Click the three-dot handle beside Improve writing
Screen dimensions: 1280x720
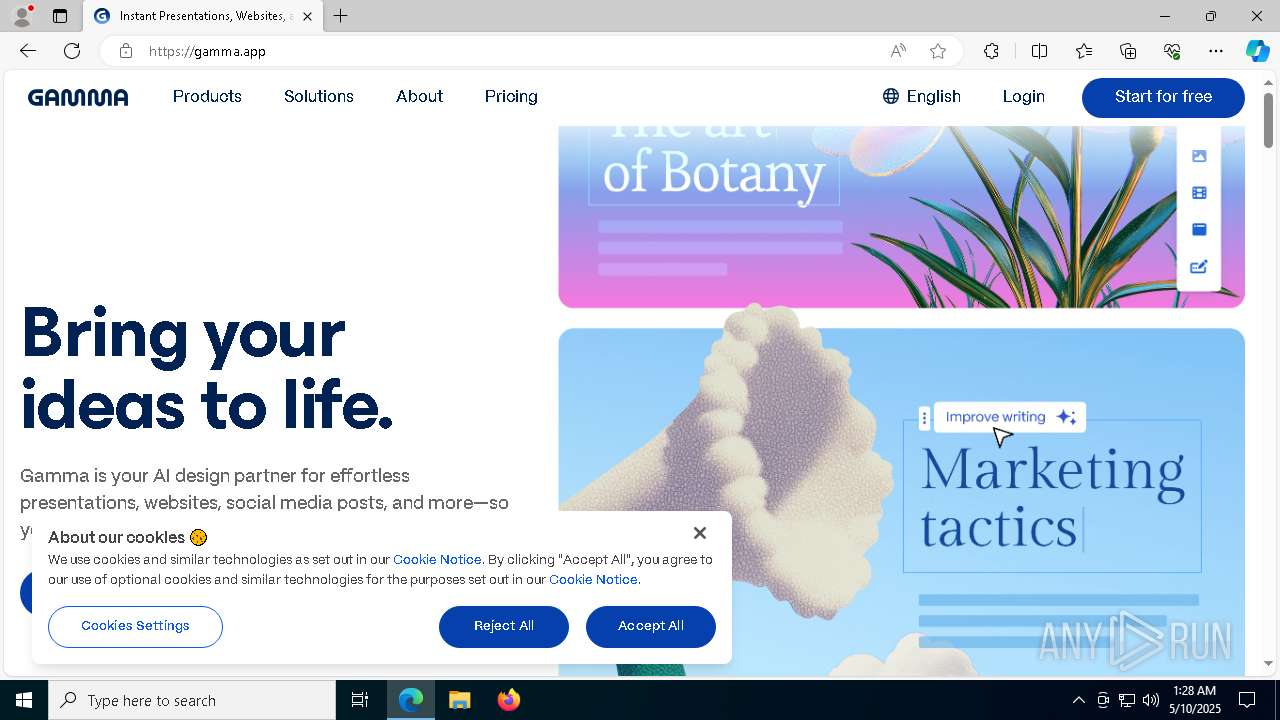click(x=924, y=418)
